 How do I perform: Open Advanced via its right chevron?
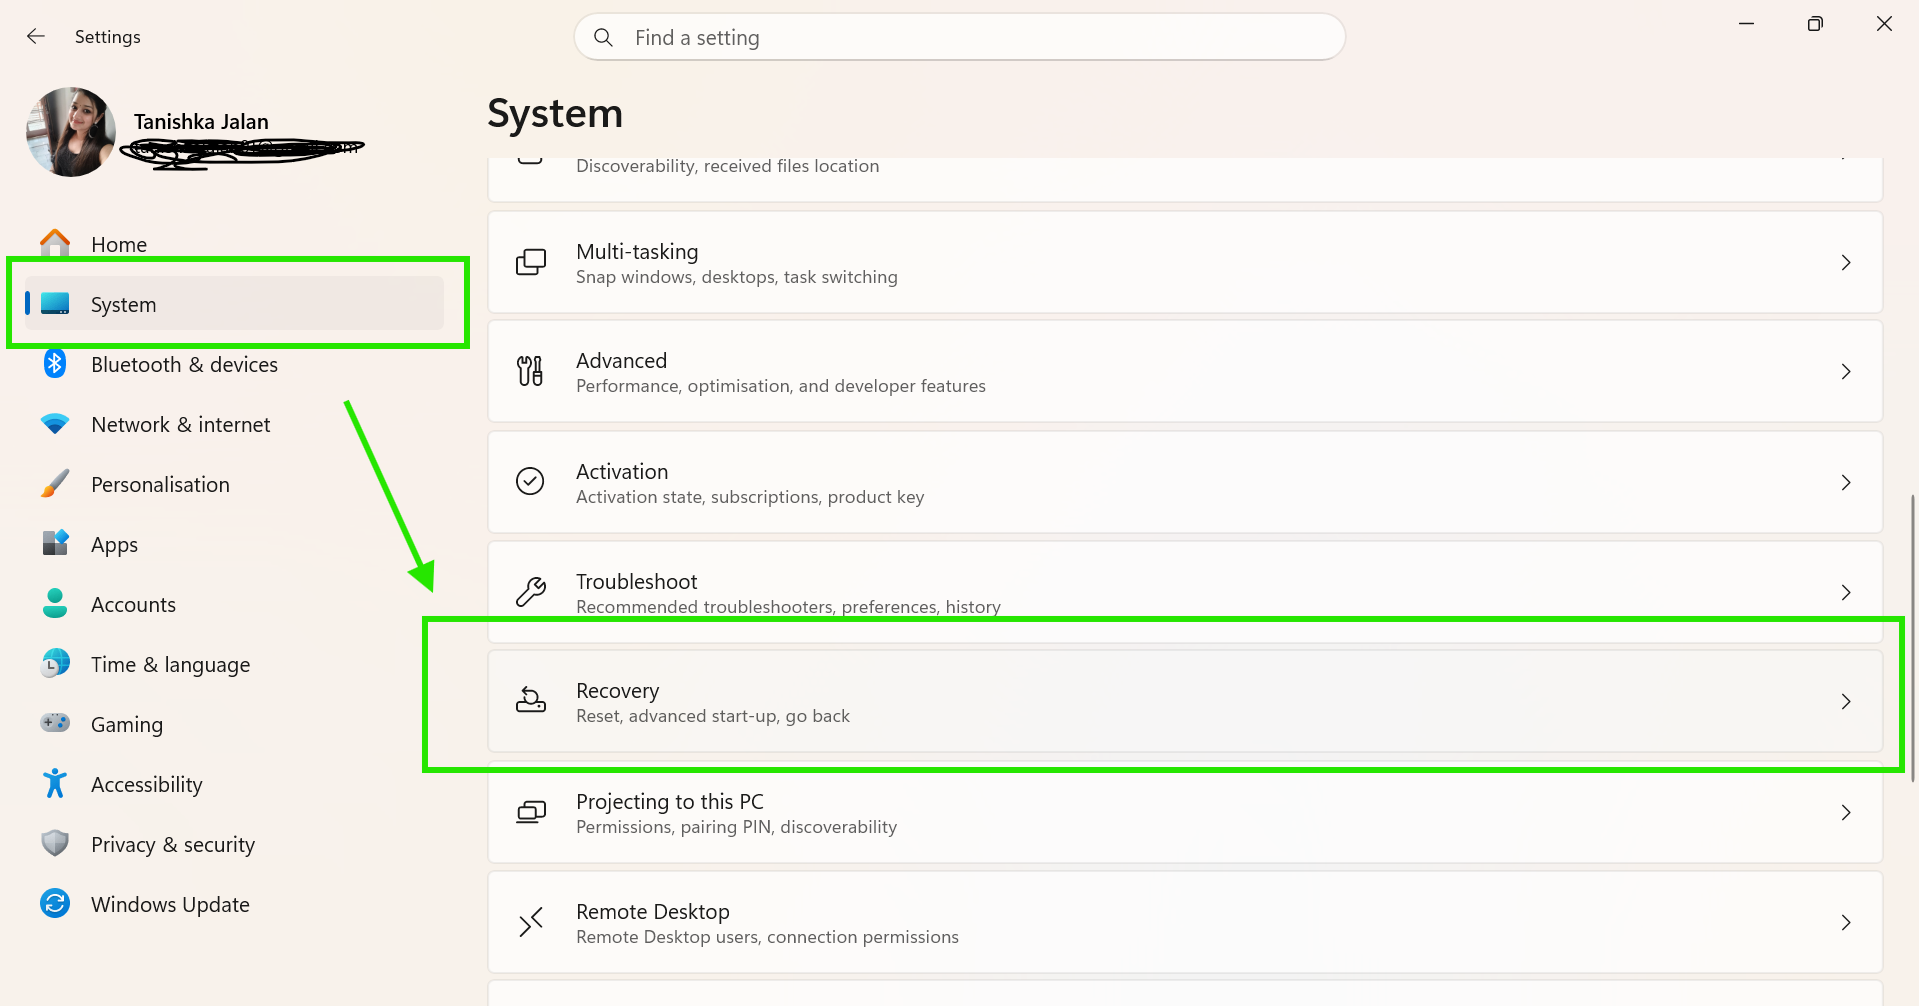click(1846, 371)
